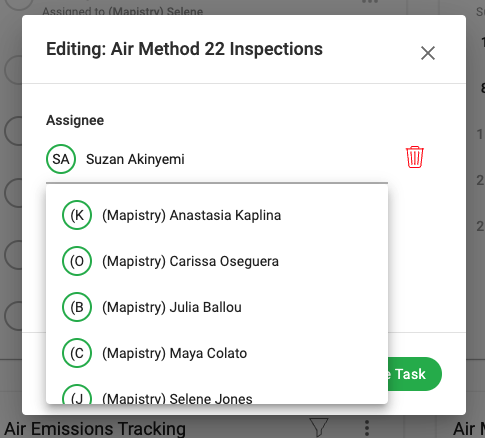Select (Mapistry) Maya Colato entry
The width and height of the screenshot is (485, 438).
pos(217,353)
